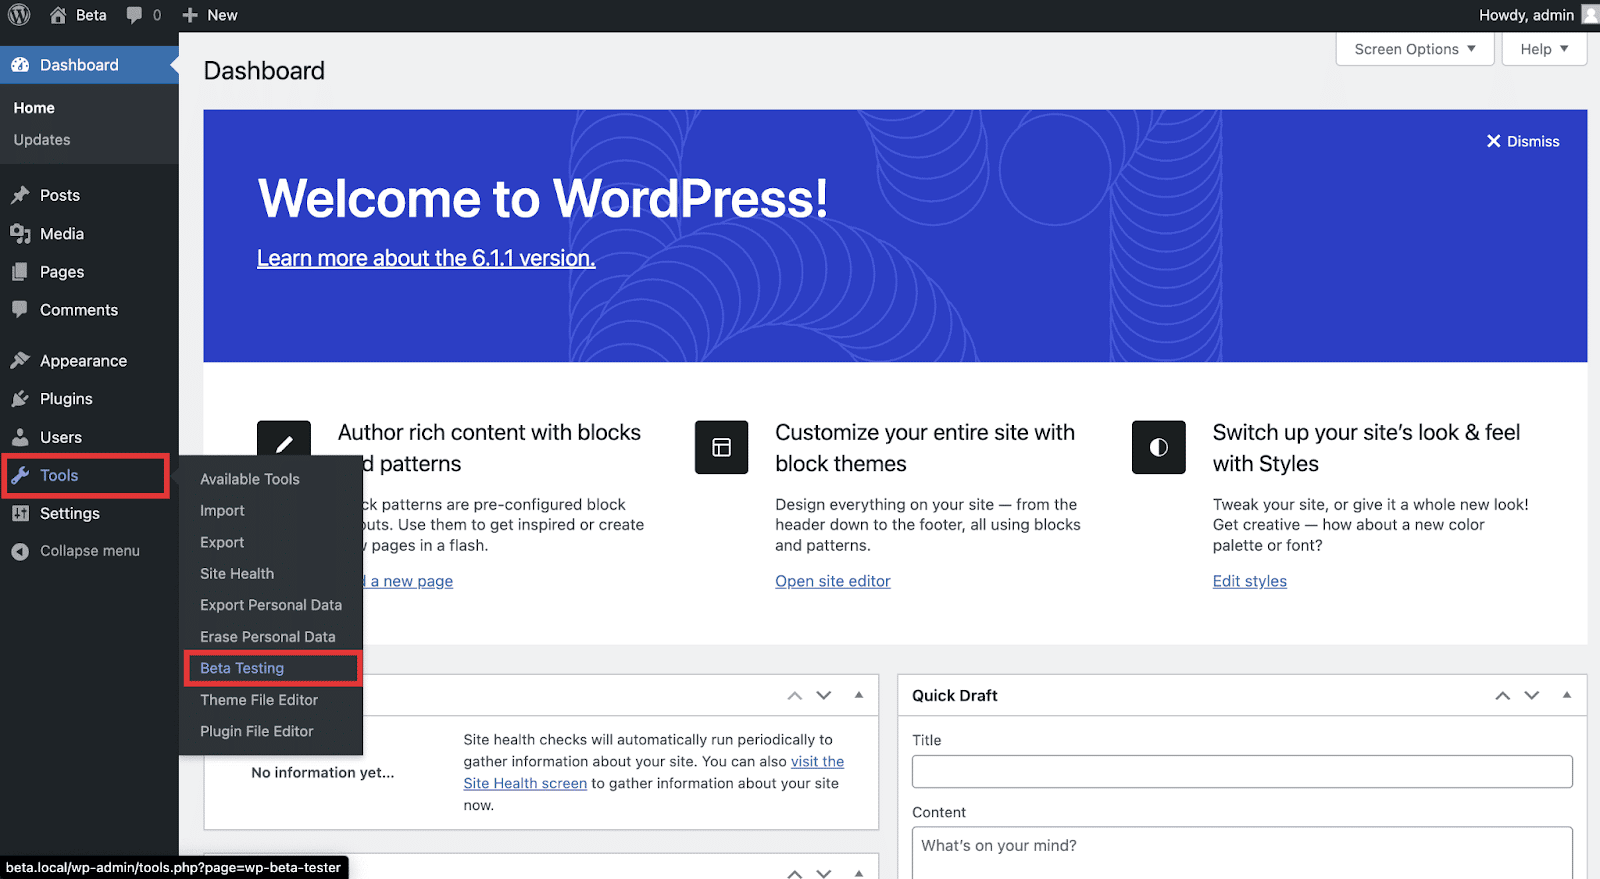This screenshot has height=879, width=1600.
Task: Open Export in the Tools submenu
Action: [222, 542]
